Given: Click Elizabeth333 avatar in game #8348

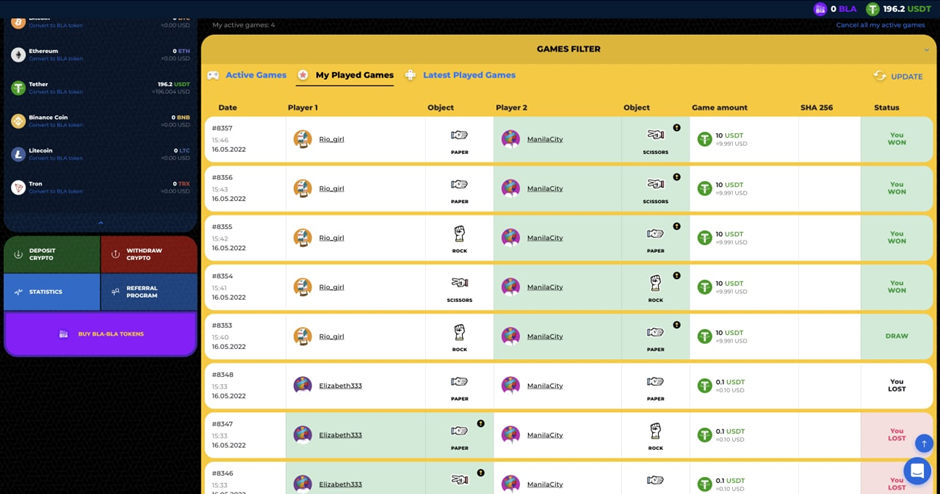Looking at the screenshot, I should click(x=302, y=385).
